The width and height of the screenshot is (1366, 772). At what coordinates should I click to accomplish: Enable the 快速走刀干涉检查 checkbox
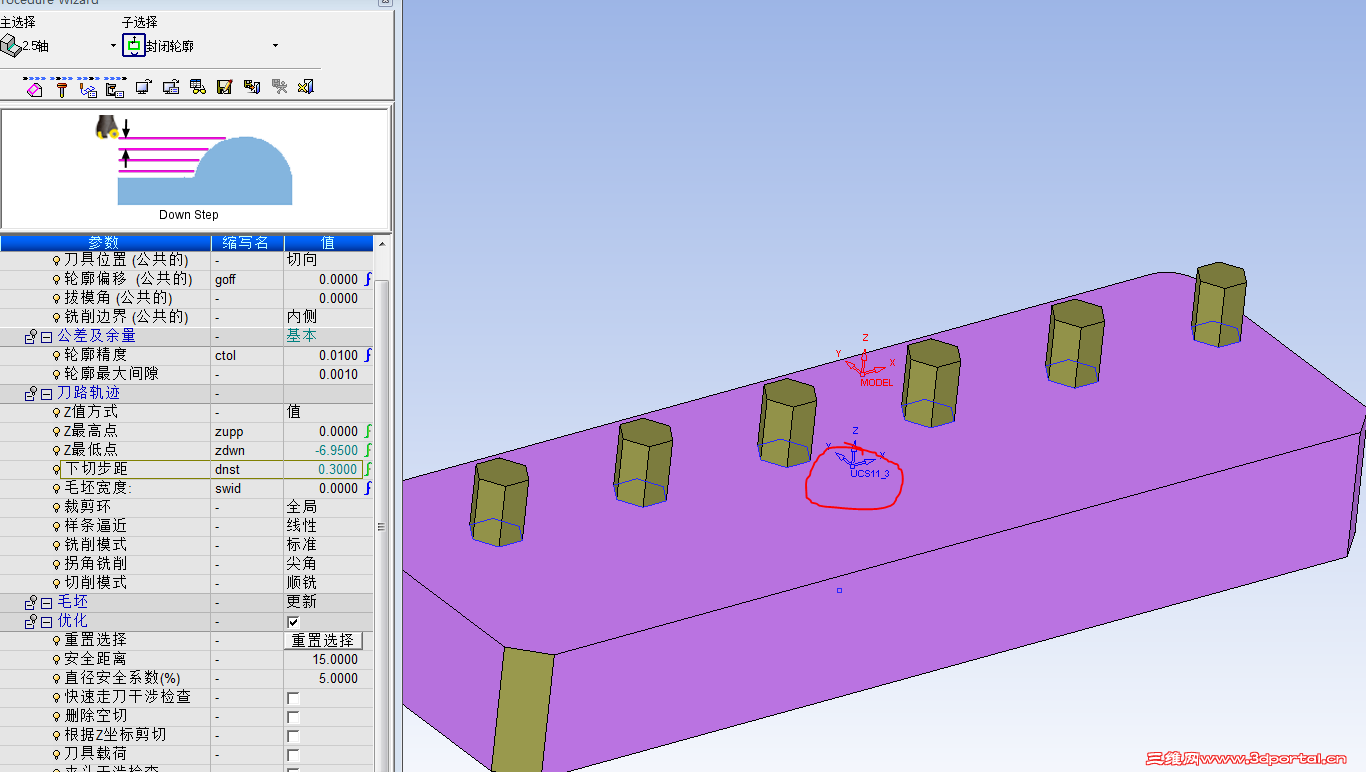coord(293,697)
